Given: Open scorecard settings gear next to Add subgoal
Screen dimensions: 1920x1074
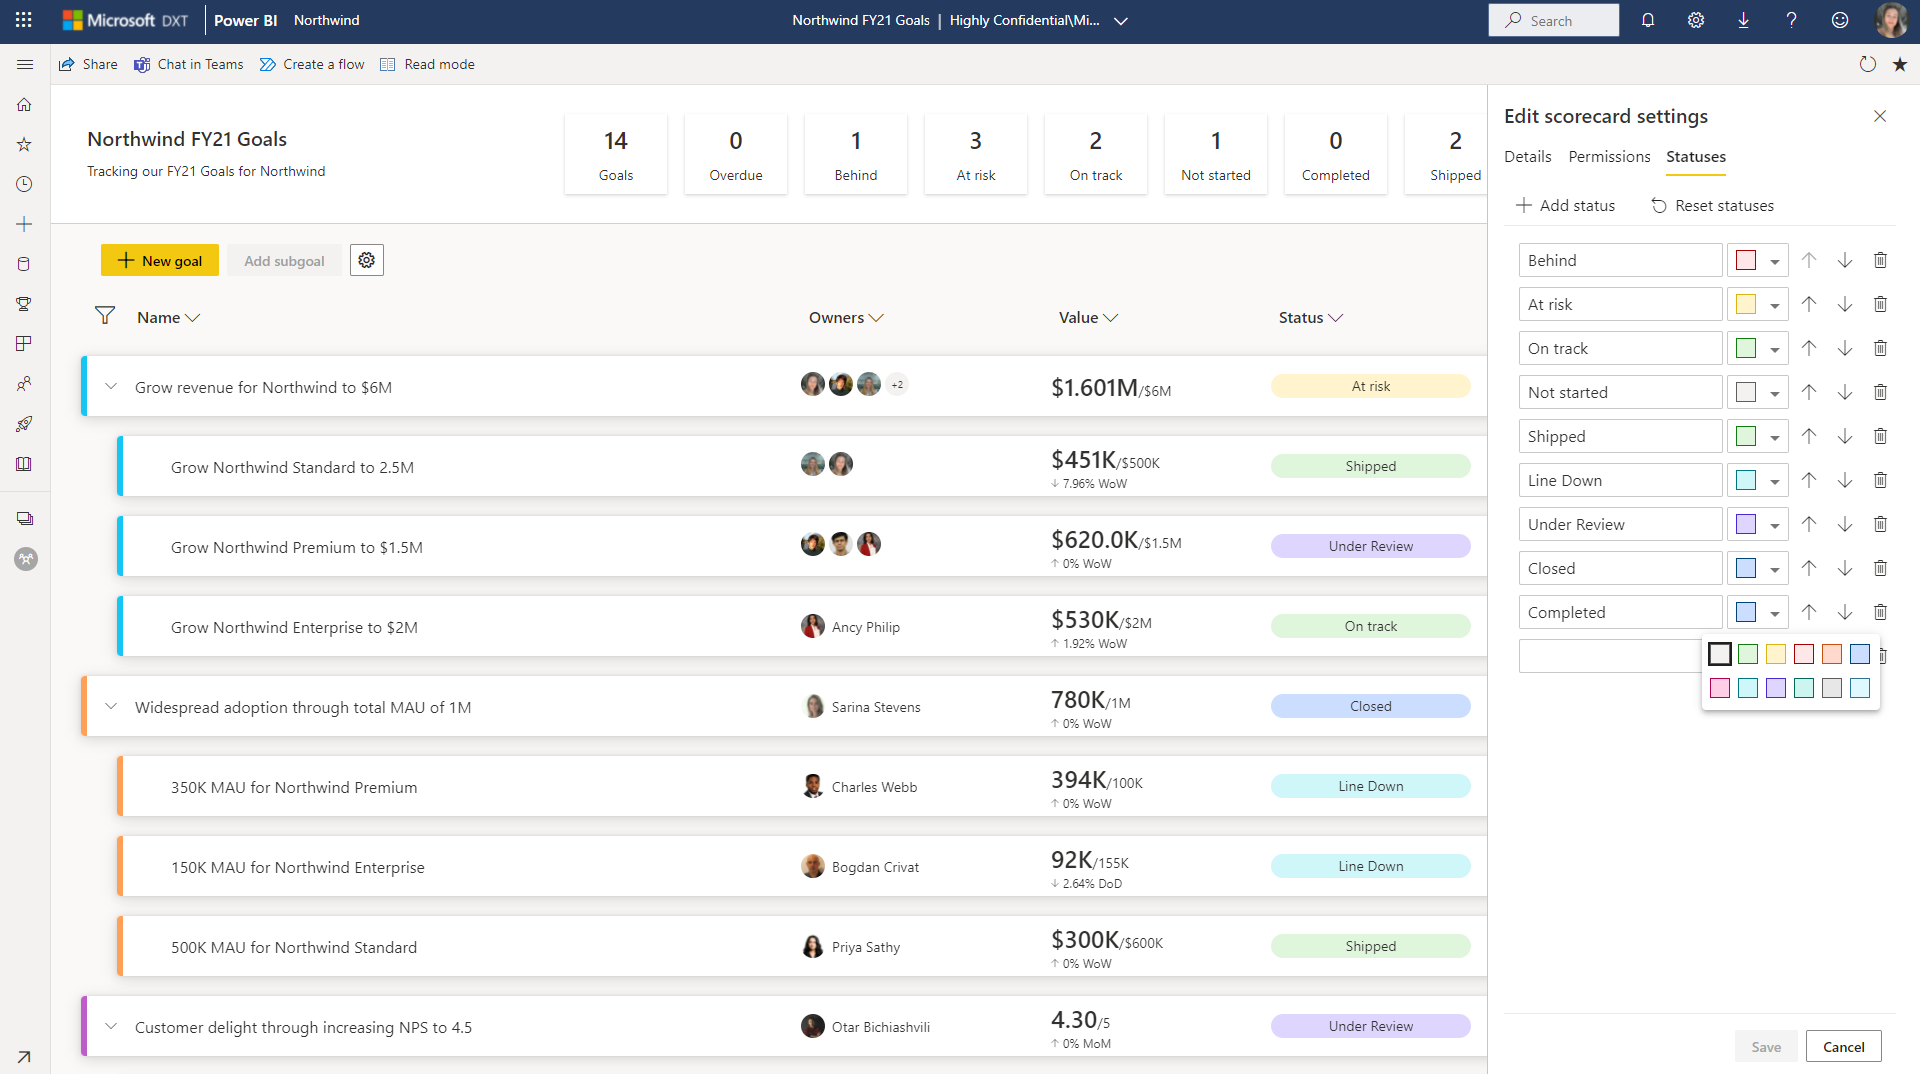Looking at the screenshot, I should [x=367, y=260].
